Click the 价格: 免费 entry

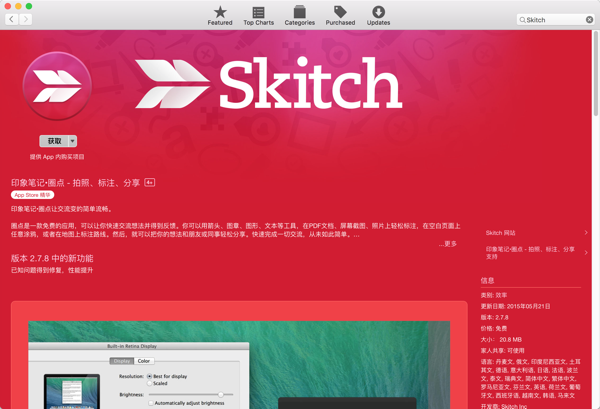(494, 329)
